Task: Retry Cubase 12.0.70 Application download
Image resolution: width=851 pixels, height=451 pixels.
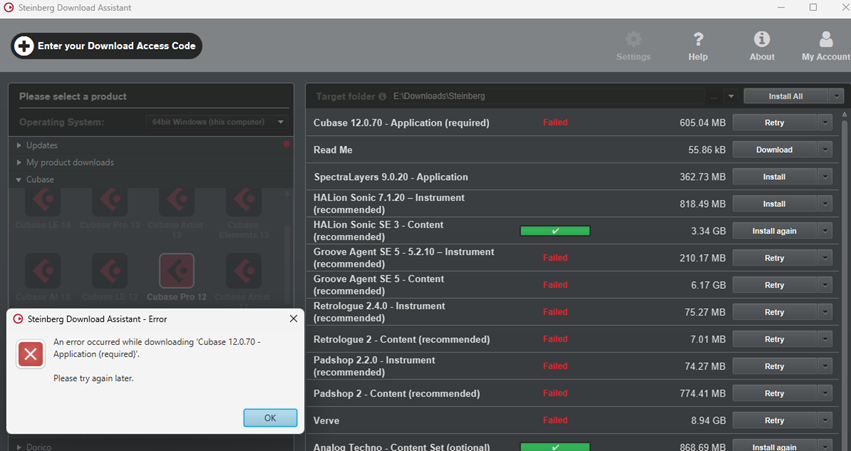Action: click(x=774, y=123)
